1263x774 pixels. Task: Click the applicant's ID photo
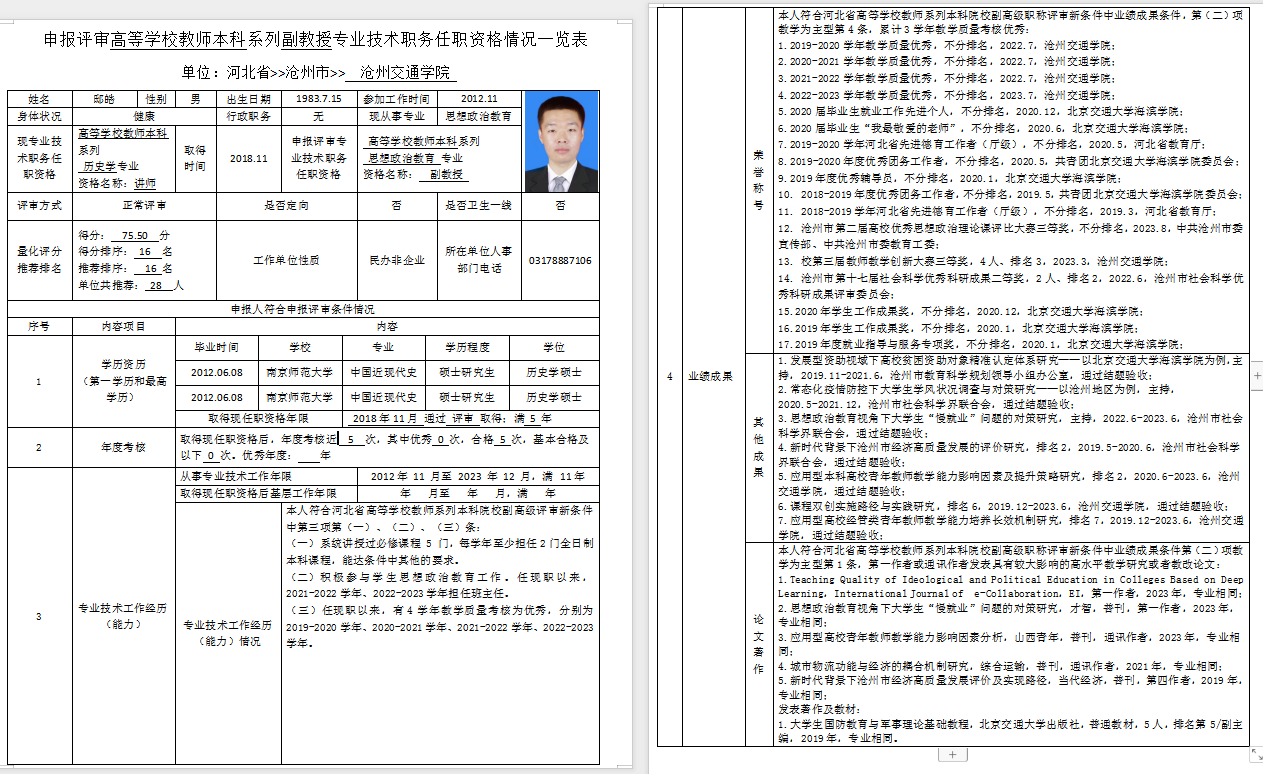tap(562, 141)
